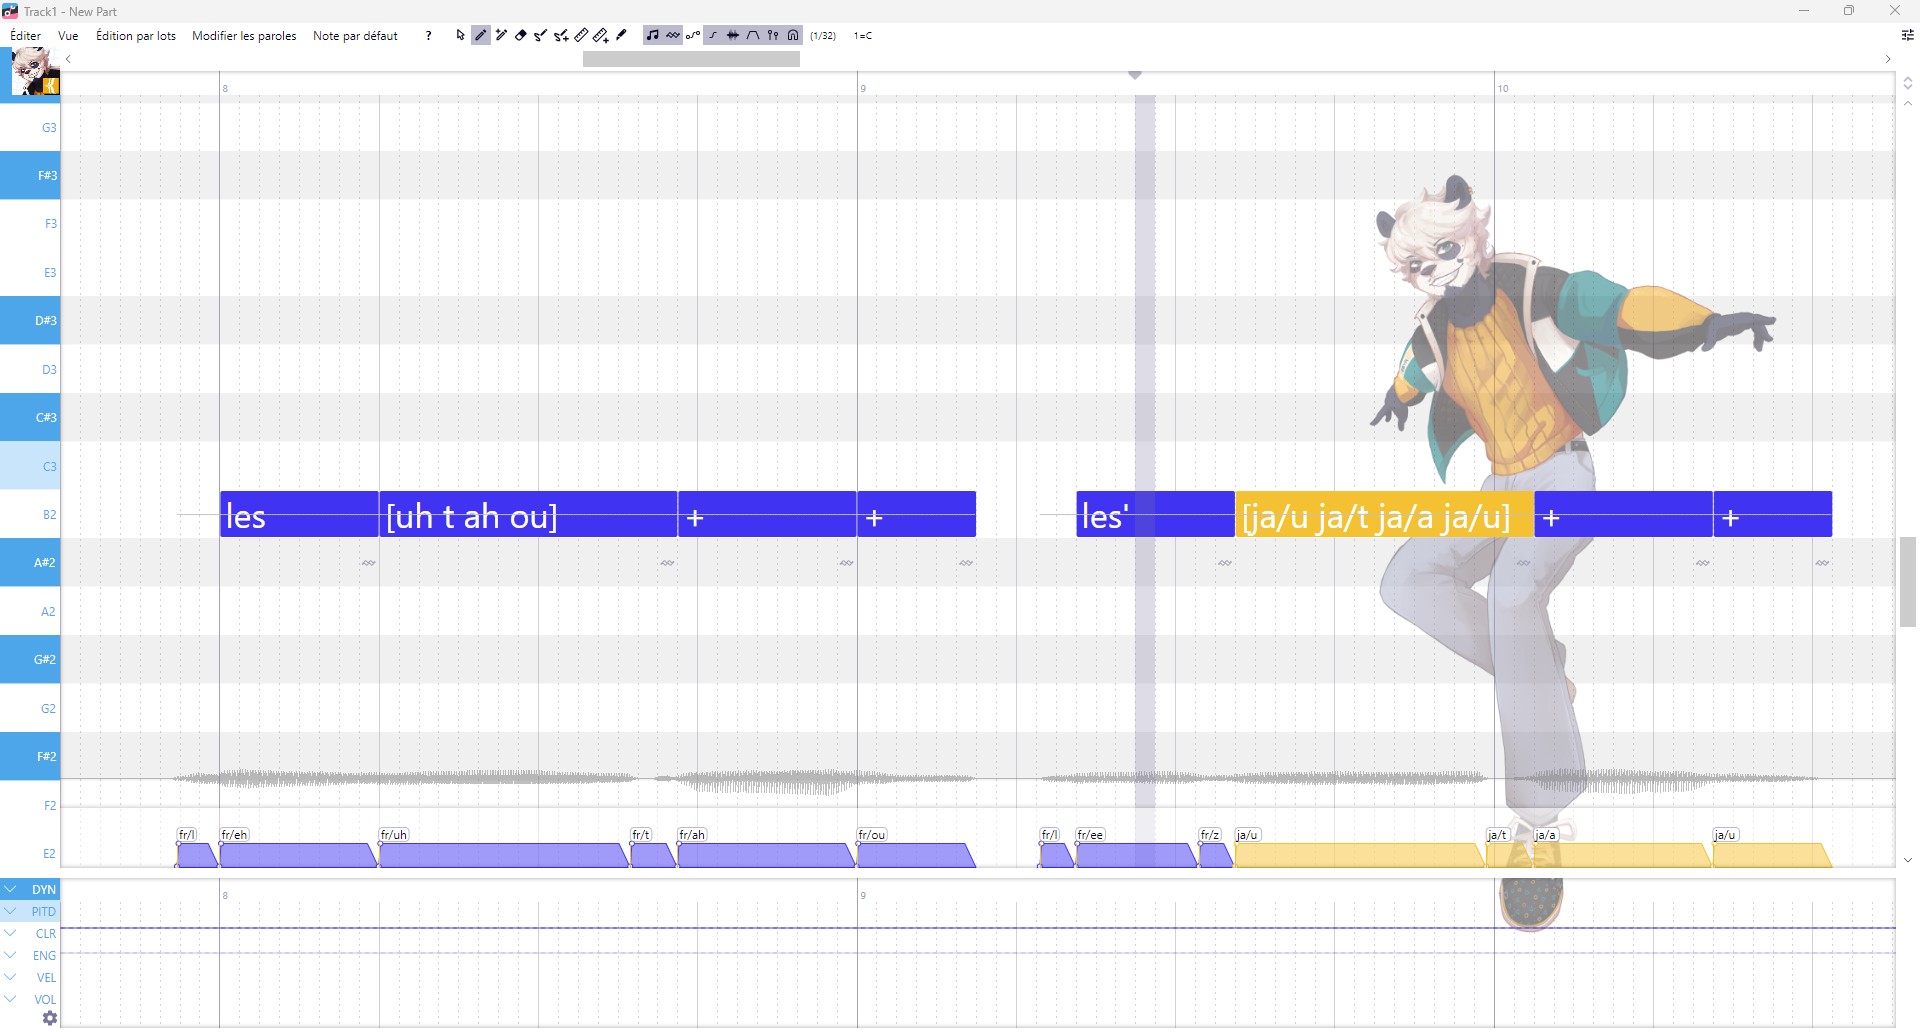1920x1032 pixels.
Task: Select the knife tool icon
Action: (621, 35)
